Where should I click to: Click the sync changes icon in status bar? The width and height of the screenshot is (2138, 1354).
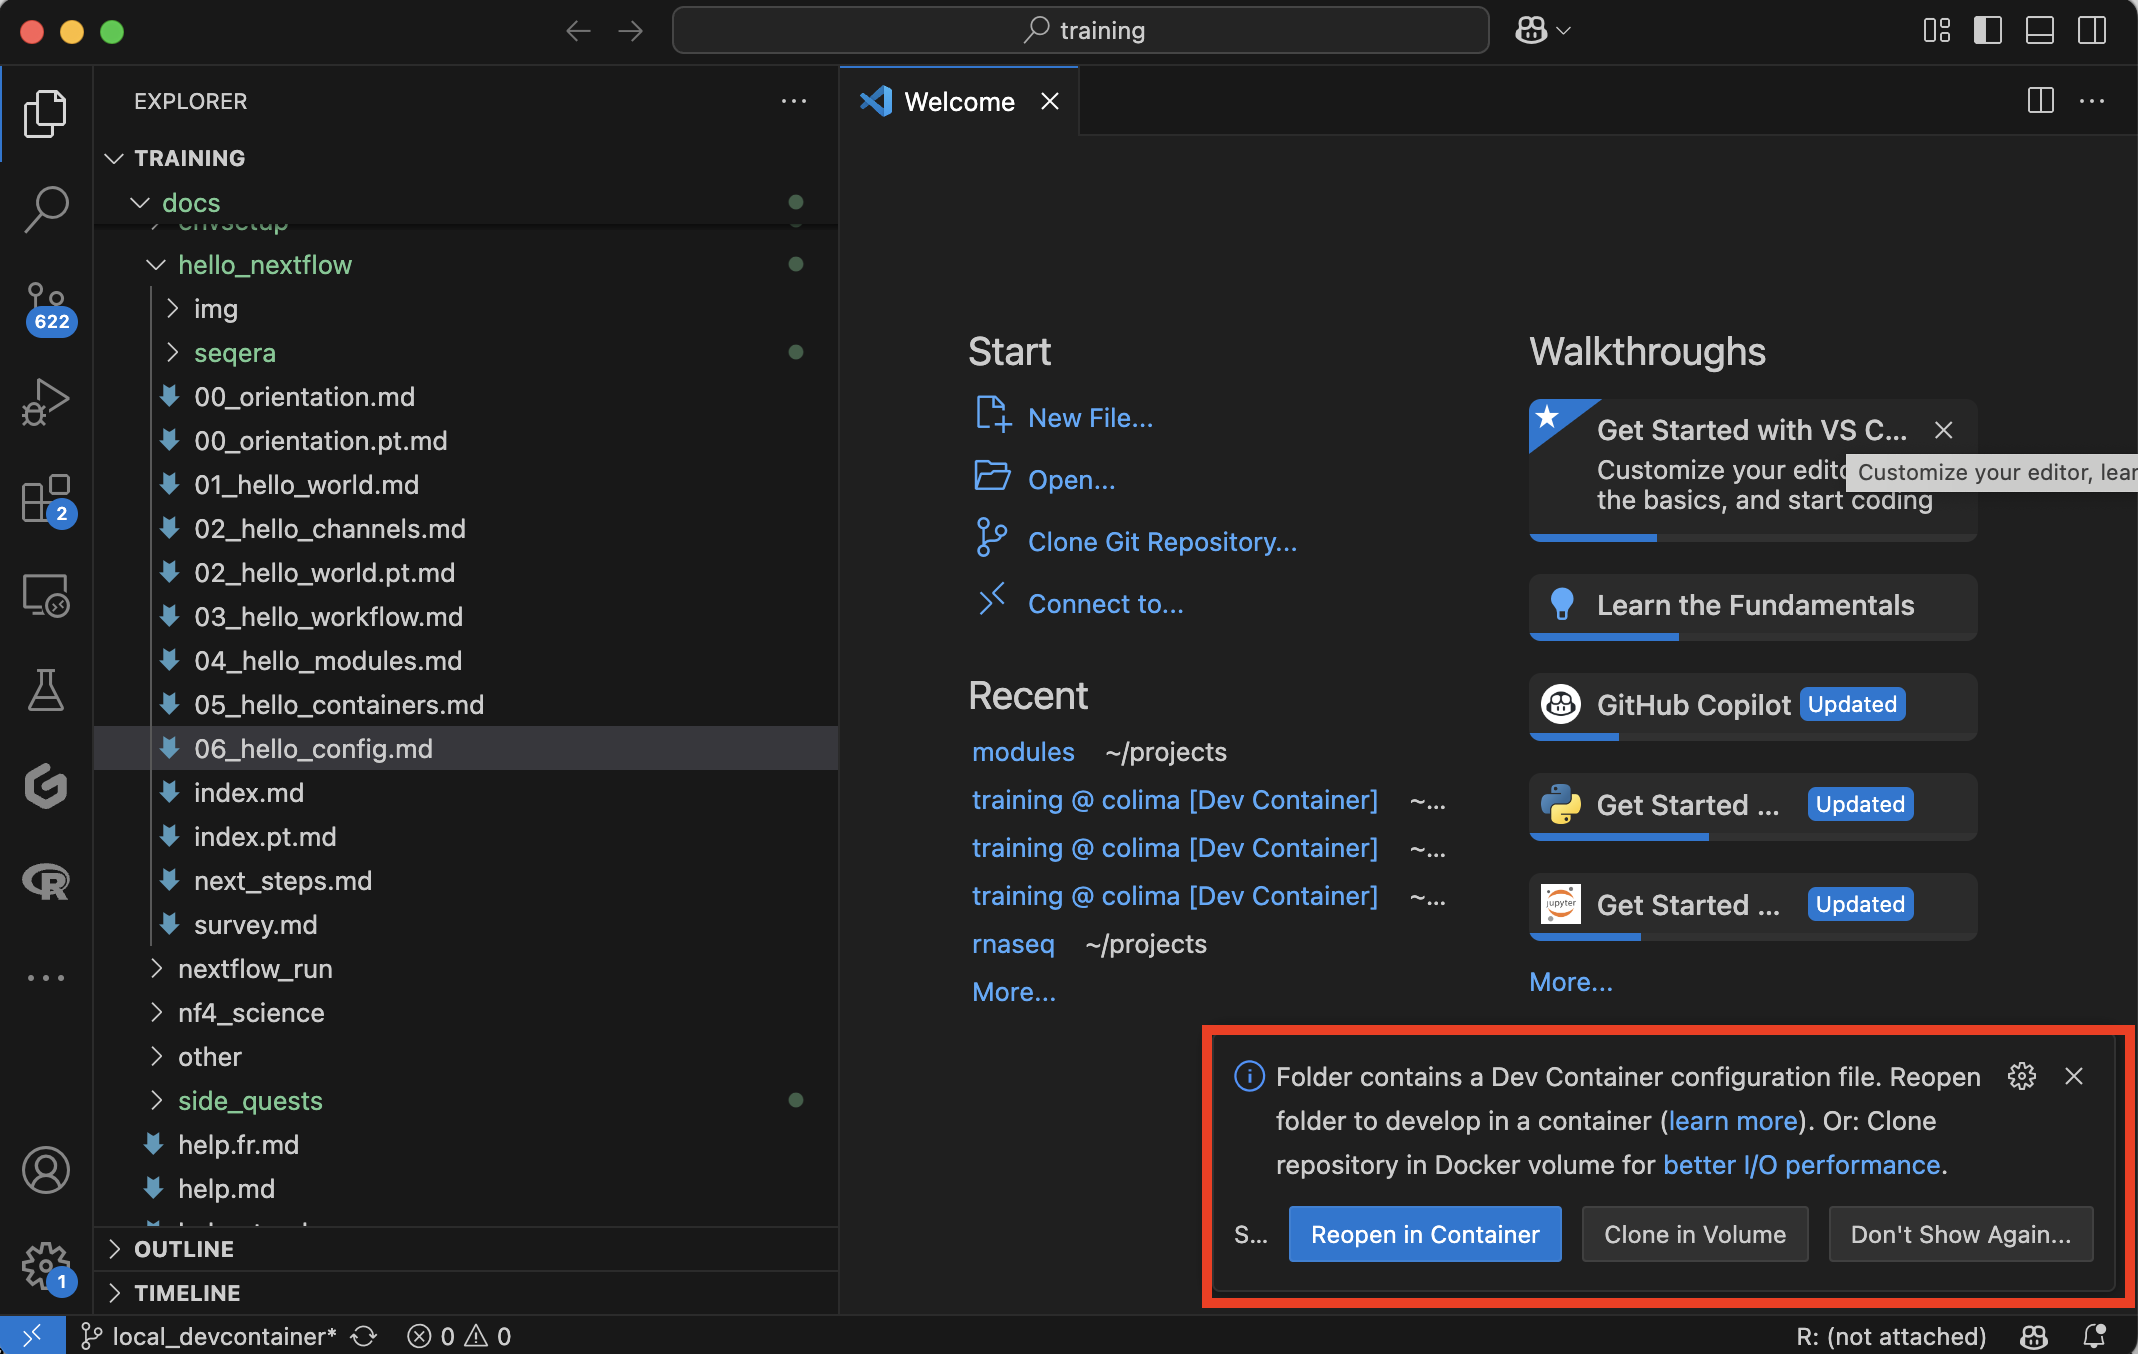[364, 1336]
